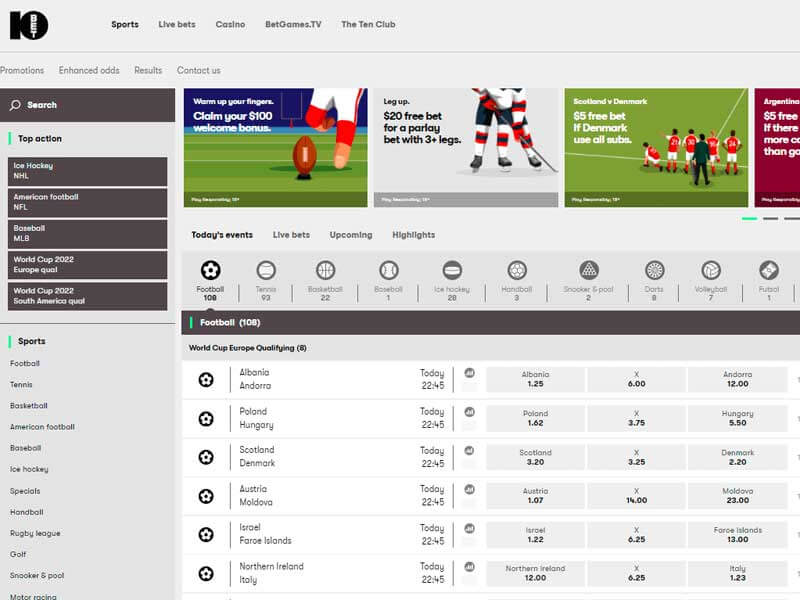Switch to Today's events tab
The image size is (800, 600).
[222, 235]
